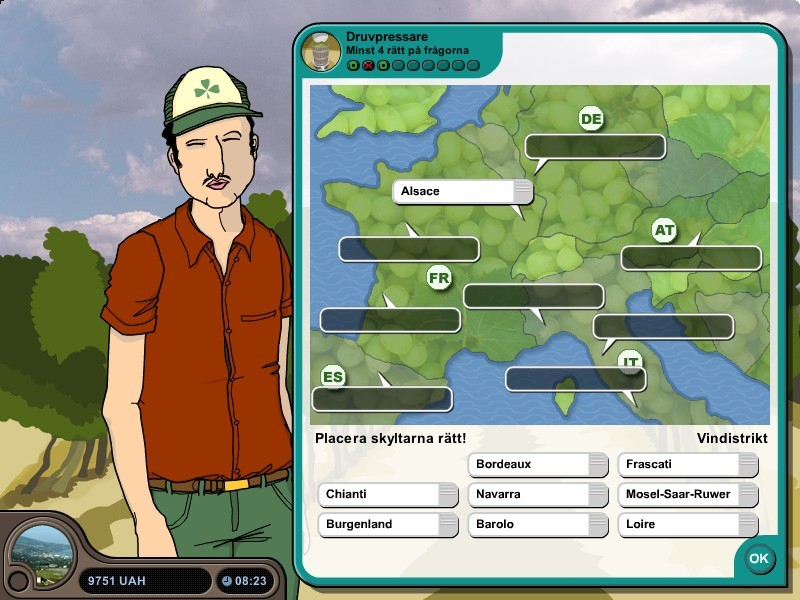Click the grape press icon beside Druvpressare
800x600 pixels.
321,52
